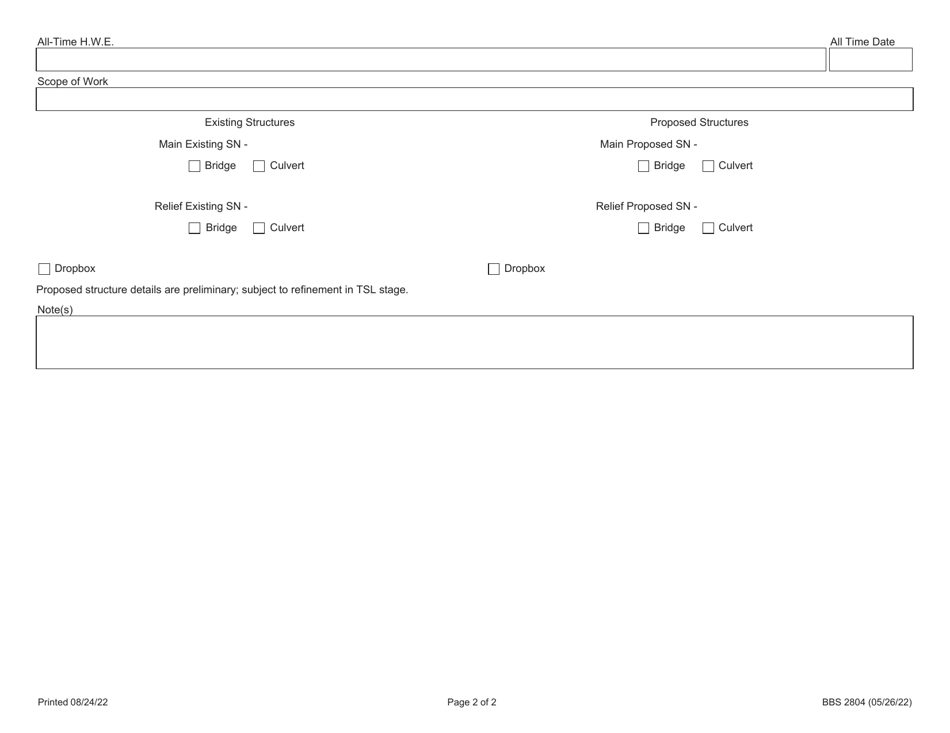This screenshot has width=950, height=733.
Task: Tick Bridge under Relief Existing SN
Action: tap(194, 228)
